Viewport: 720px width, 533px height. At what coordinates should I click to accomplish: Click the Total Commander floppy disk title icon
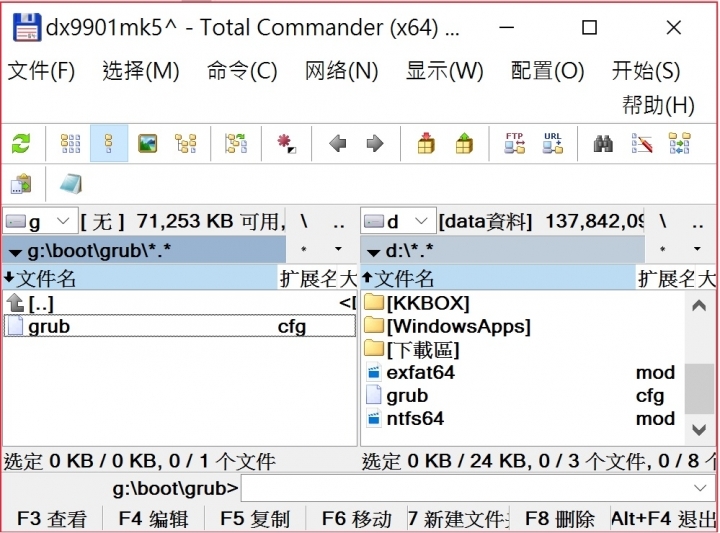(27, 28)
